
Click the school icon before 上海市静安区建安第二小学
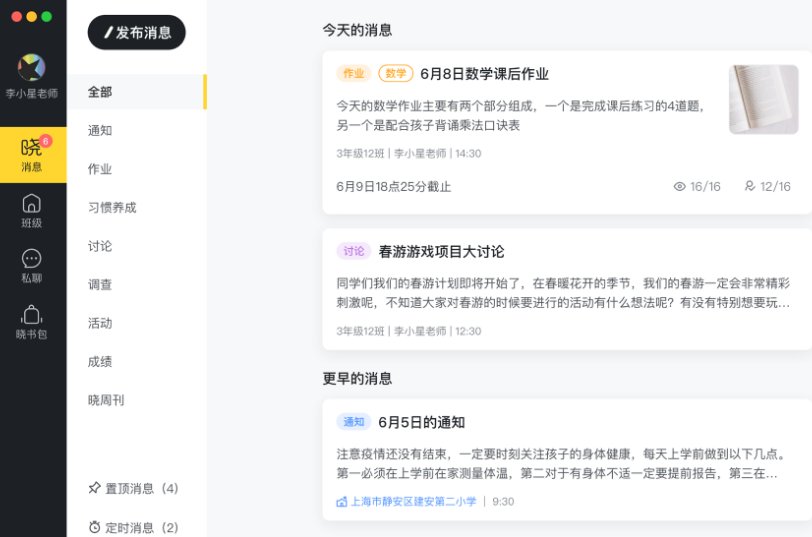pyautogui.click(x=342, y=502)
